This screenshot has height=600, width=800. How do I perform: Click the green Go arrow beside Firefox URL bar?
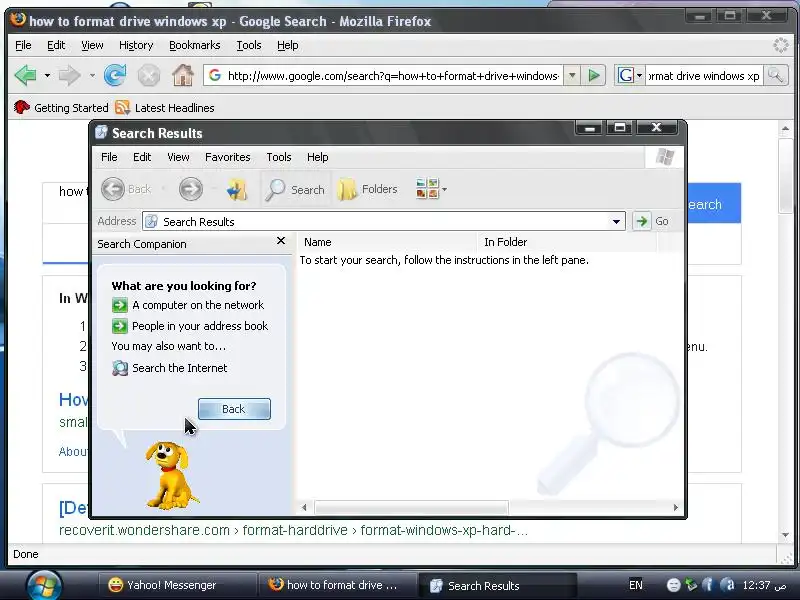tap(593, 76)
